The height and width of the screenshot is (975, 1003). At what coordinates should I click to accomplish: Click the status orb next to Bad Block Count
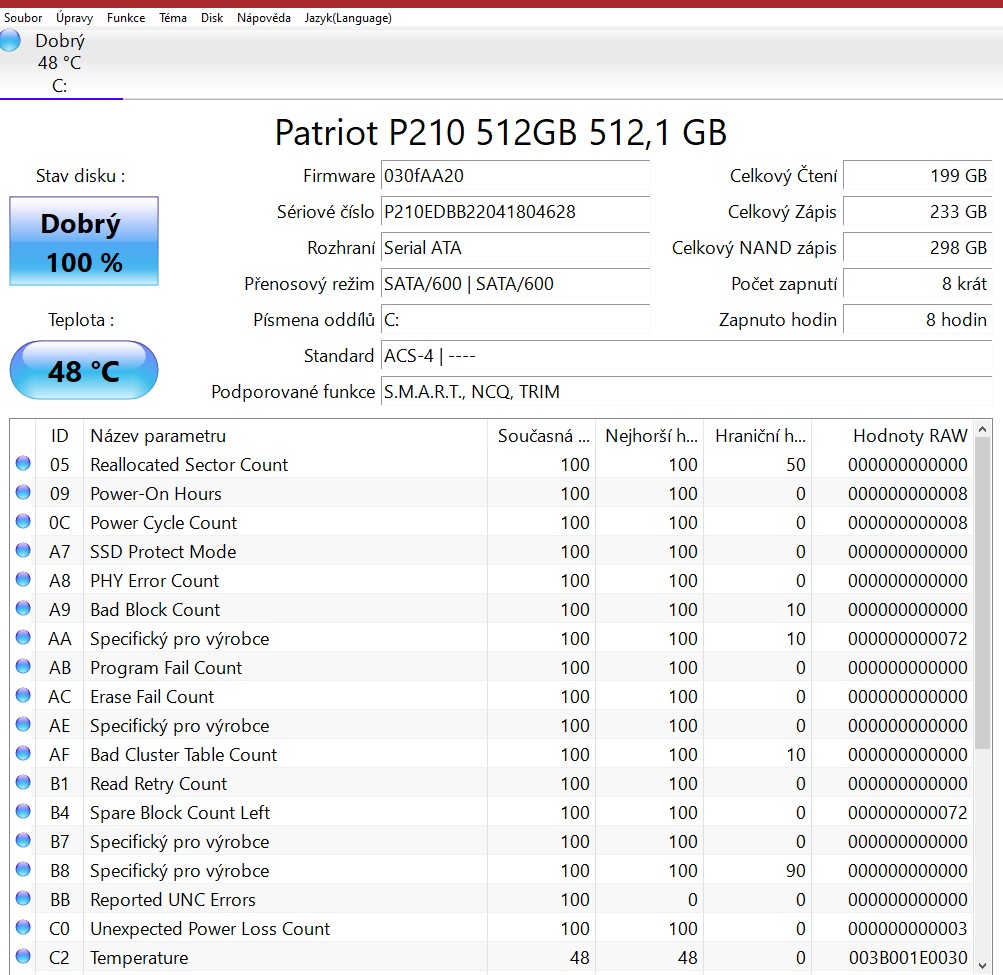tap(22, 609)
